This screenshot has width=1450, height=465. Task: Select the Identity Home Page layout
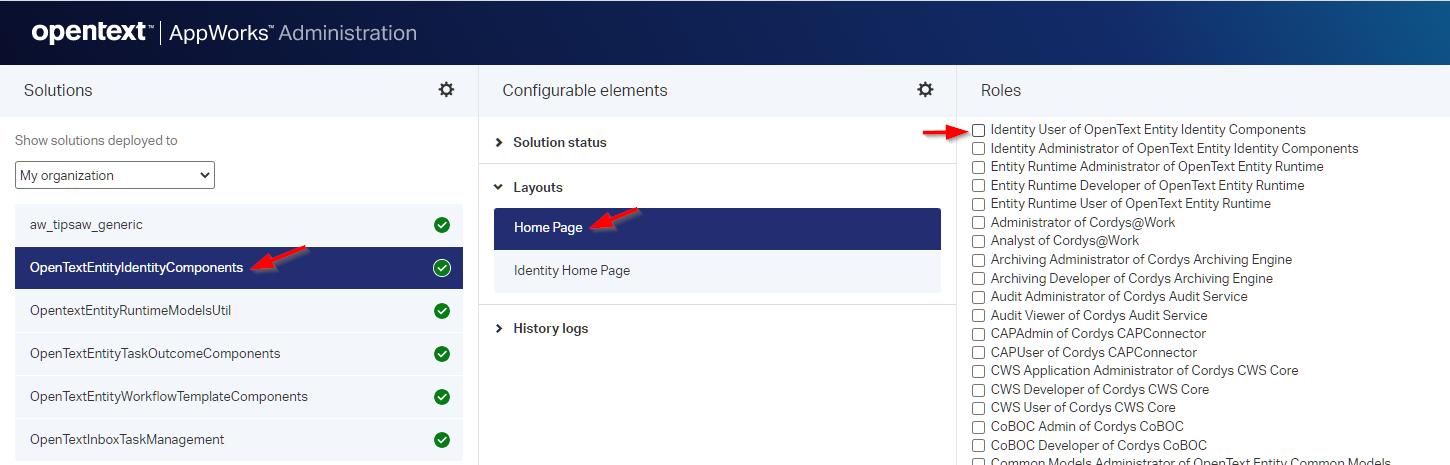click(x=571, y=271)
